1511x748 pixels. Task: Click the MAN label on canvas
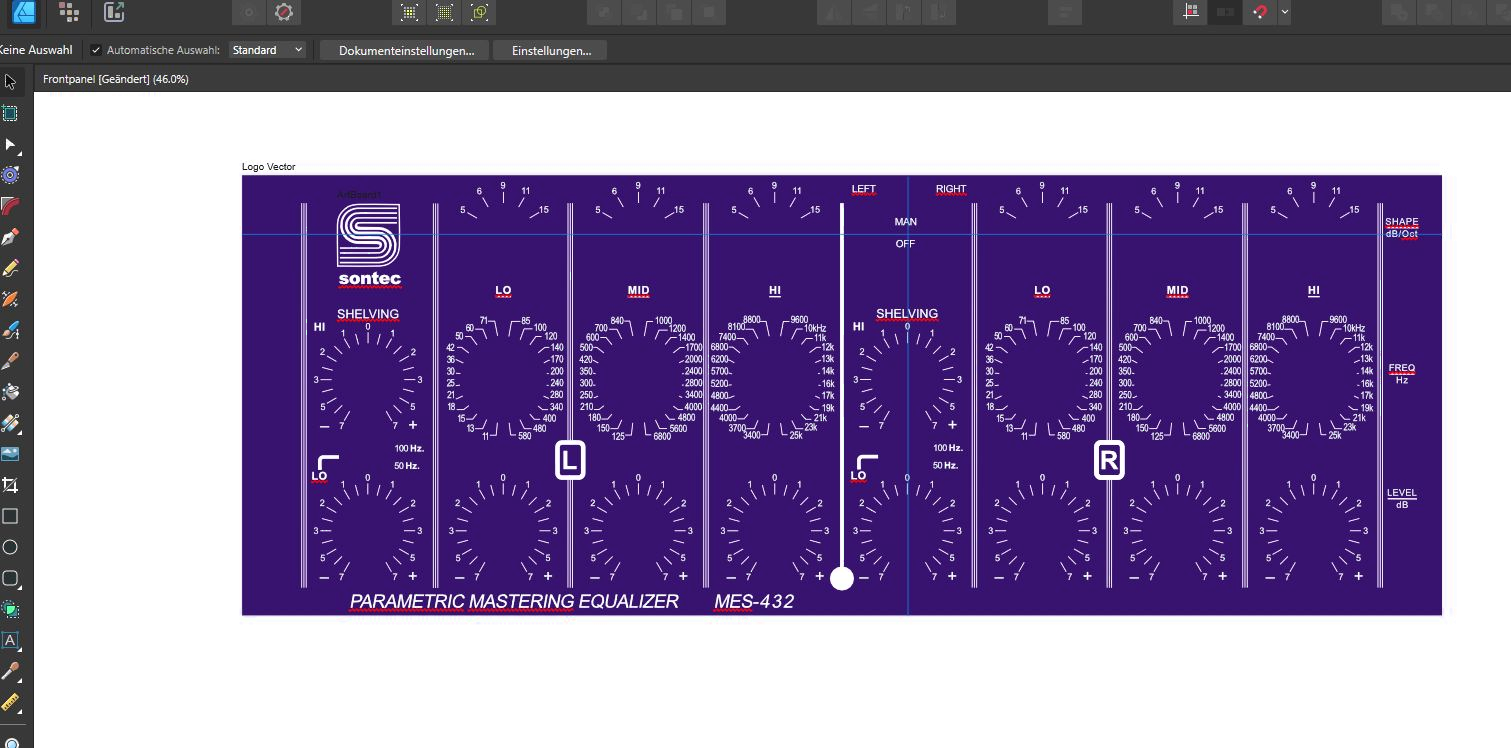tap(905, 222)
